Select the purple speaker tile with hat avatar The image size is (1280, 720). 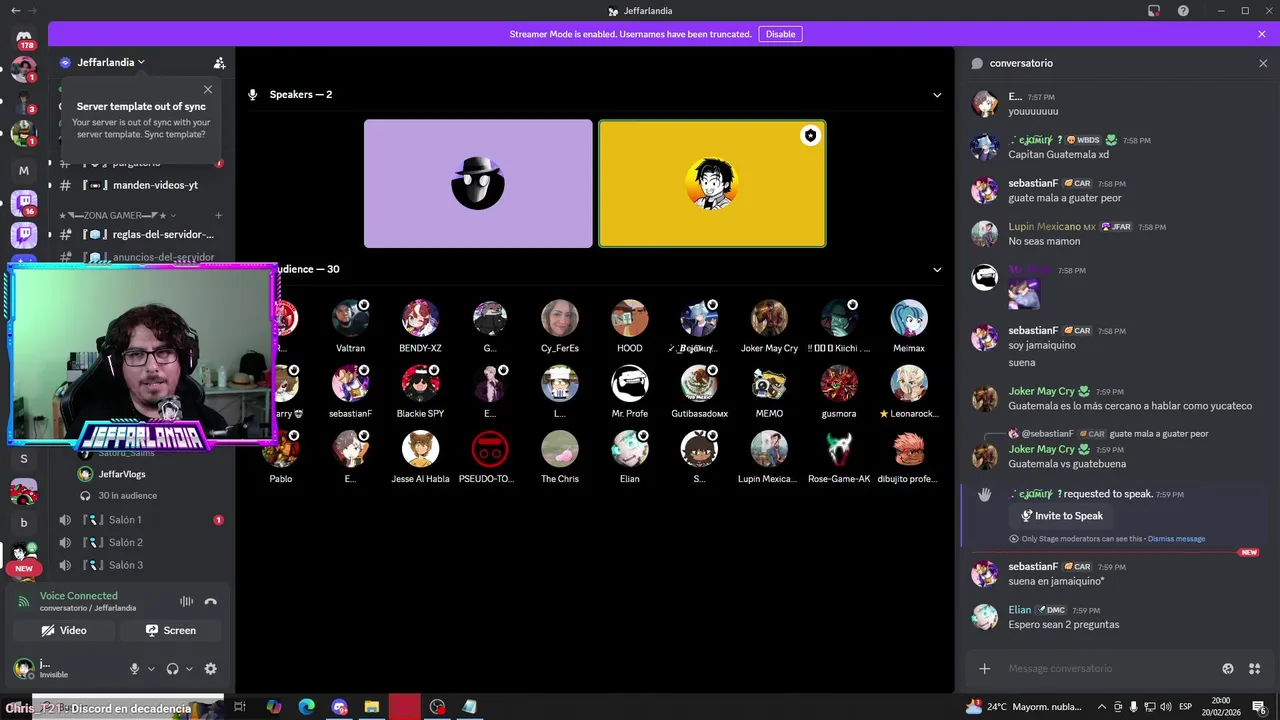coord(478,184)
